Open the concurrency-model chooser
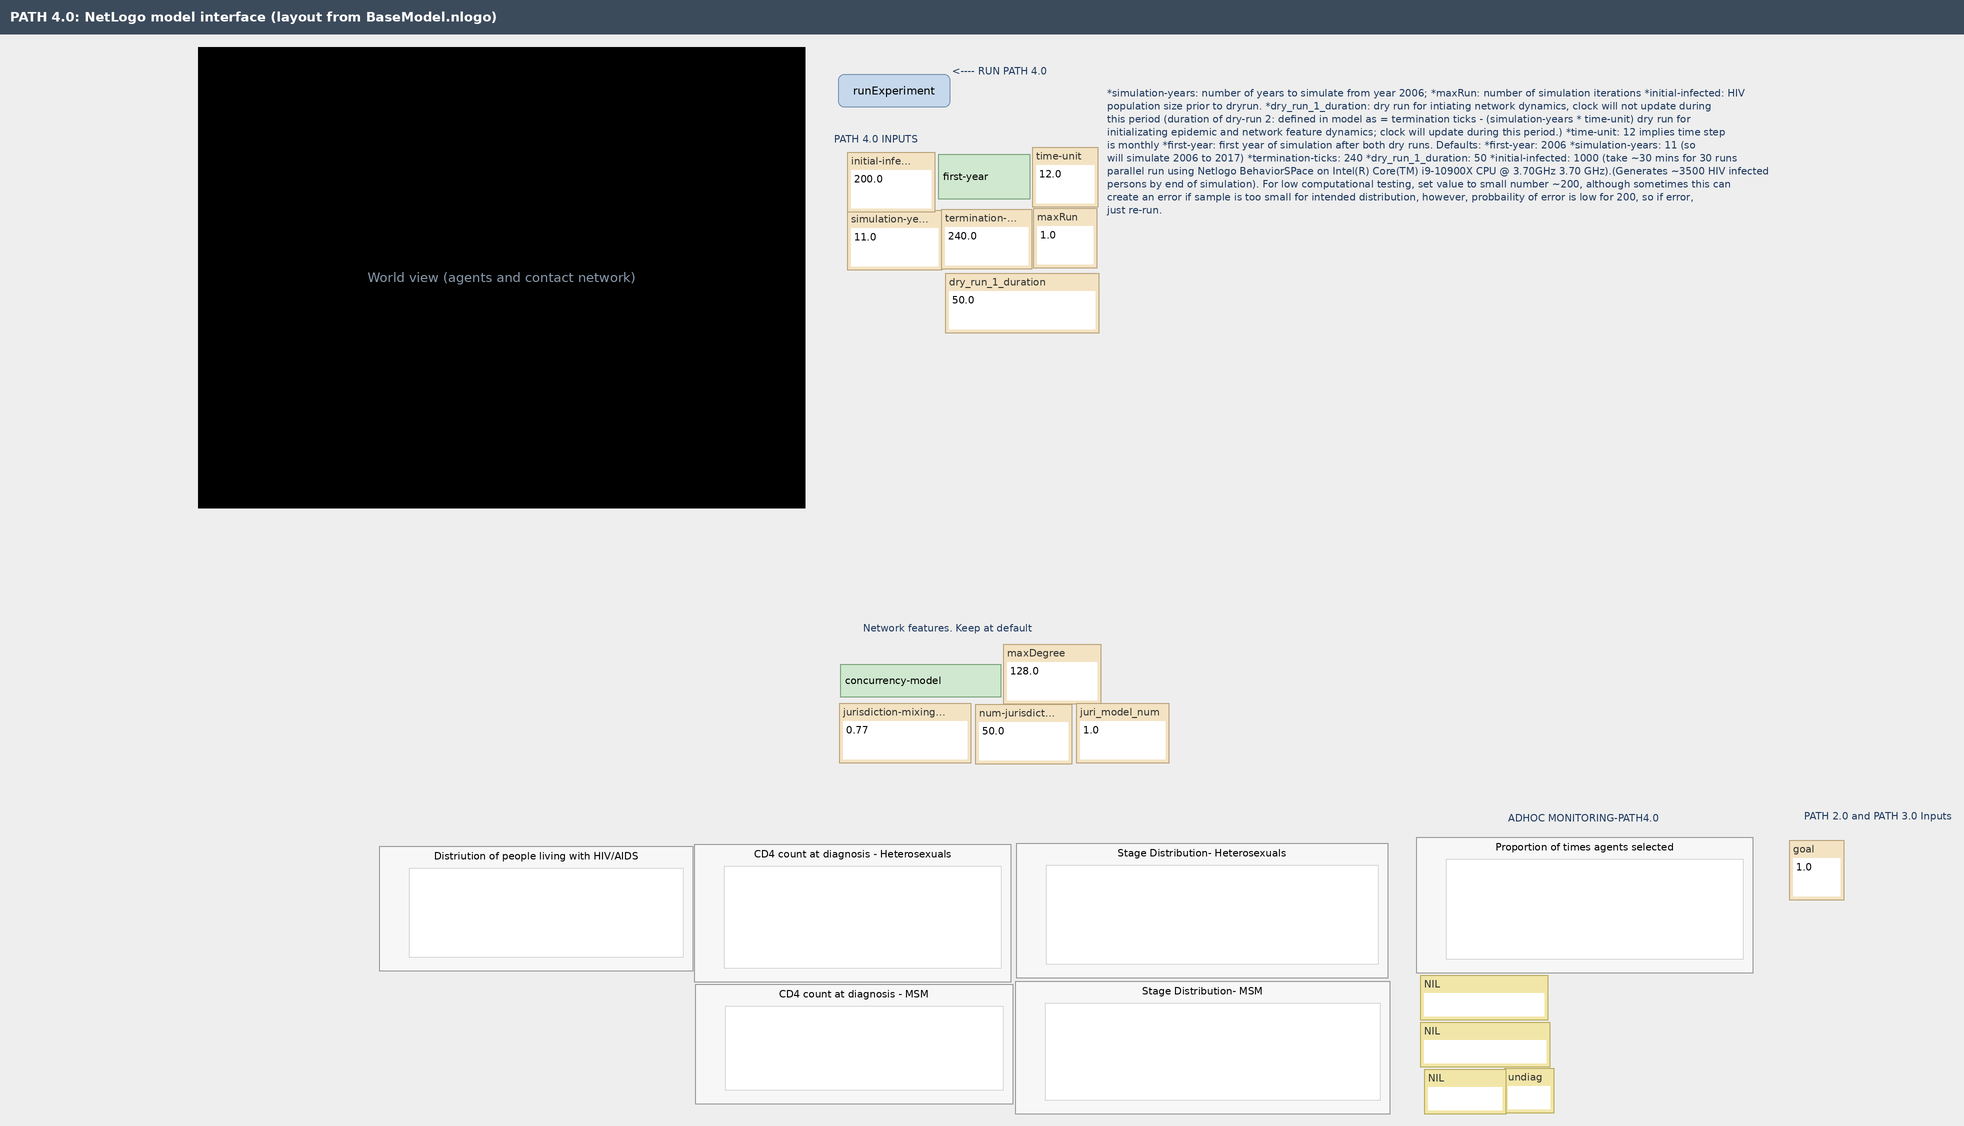Screen dimensions: 1964x1126 coord(920,681)
